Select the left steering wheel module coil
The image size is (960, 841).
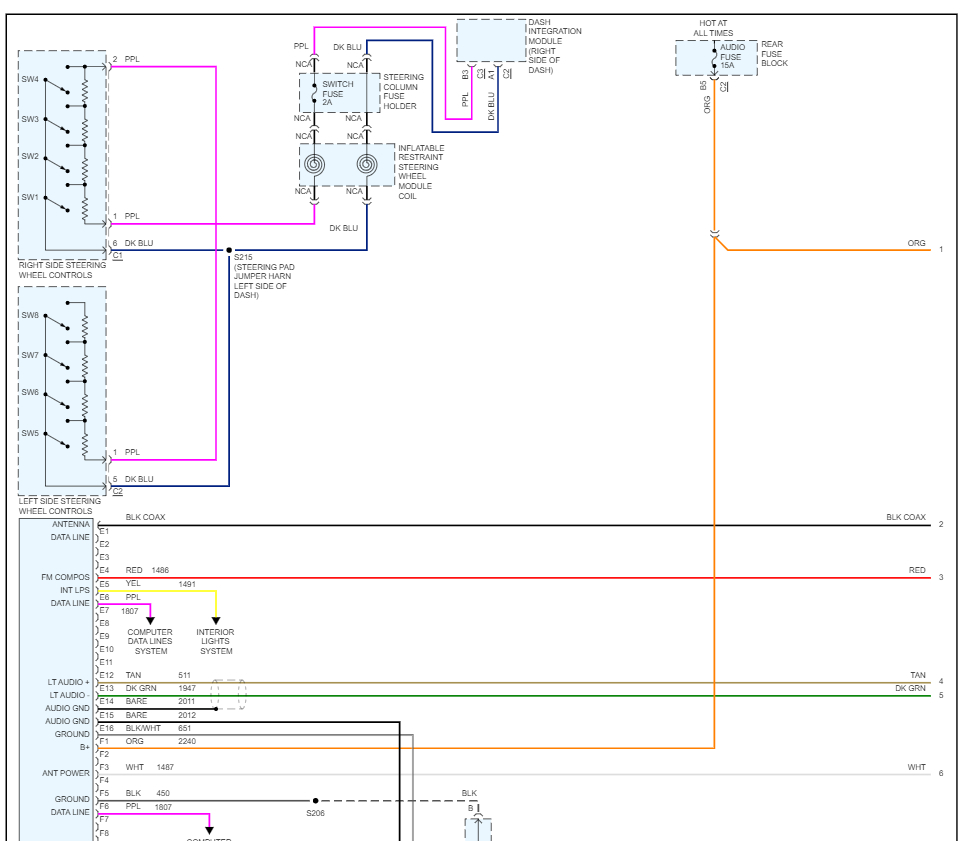click(314, 165)
